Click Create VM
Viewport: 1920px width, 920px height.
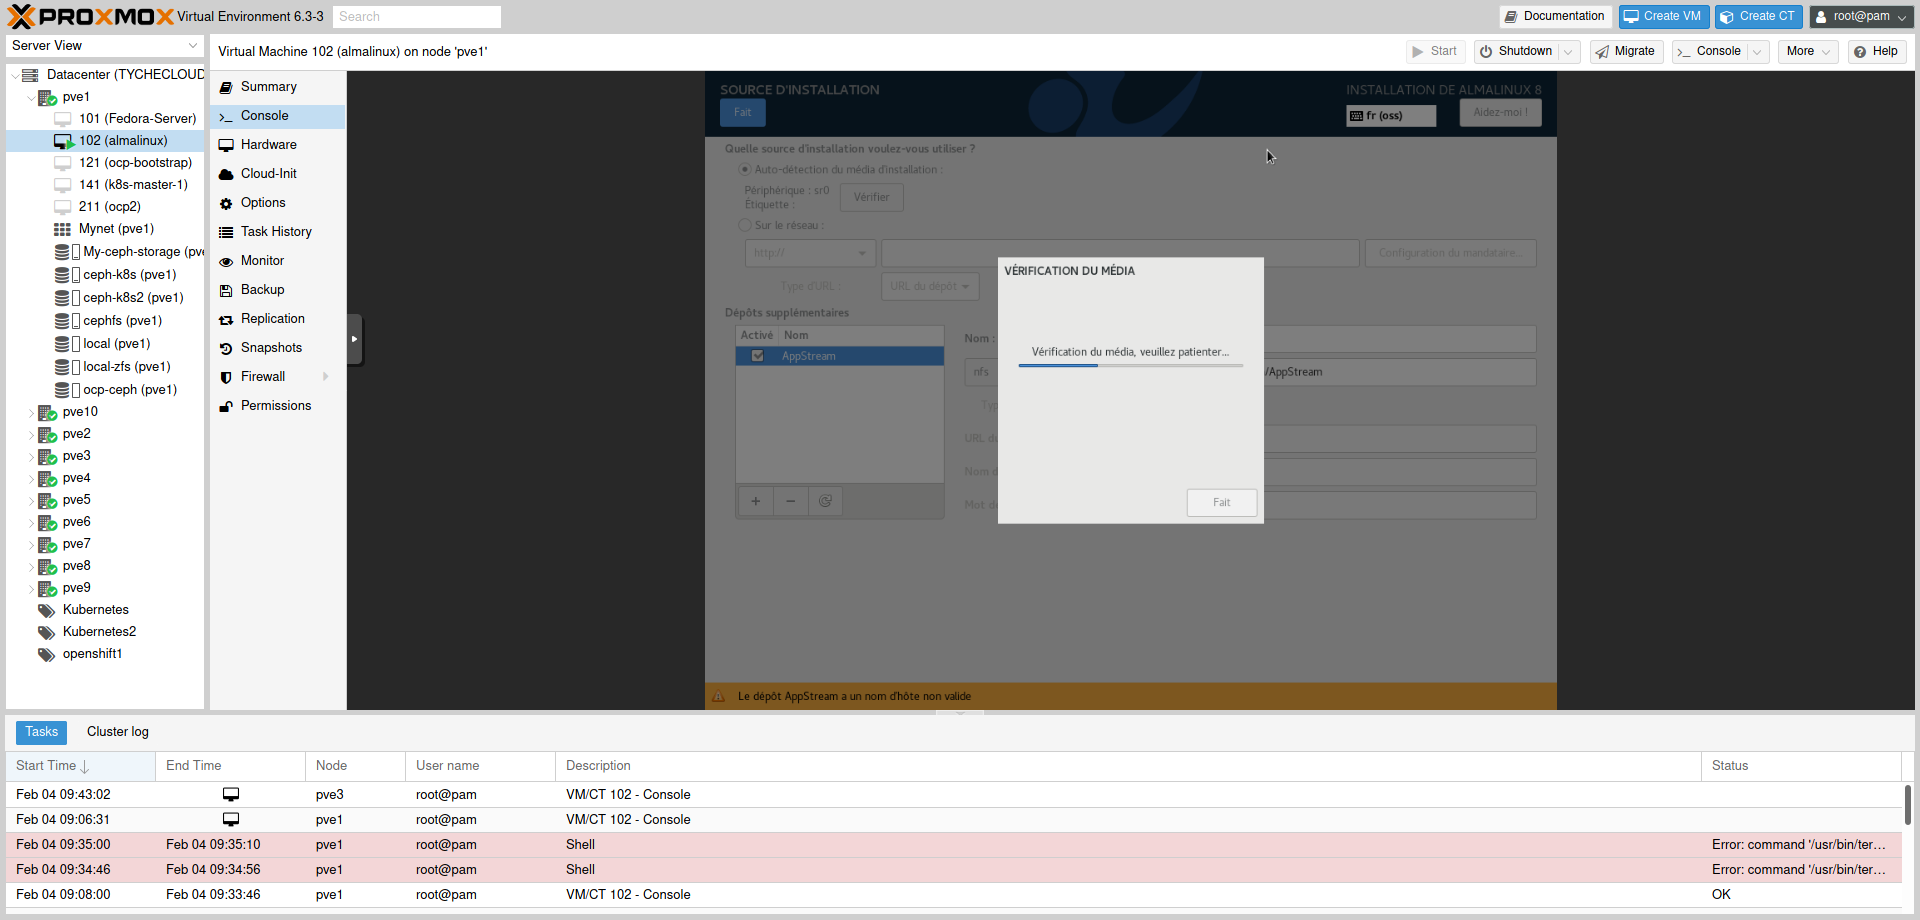pos(1663,16)
